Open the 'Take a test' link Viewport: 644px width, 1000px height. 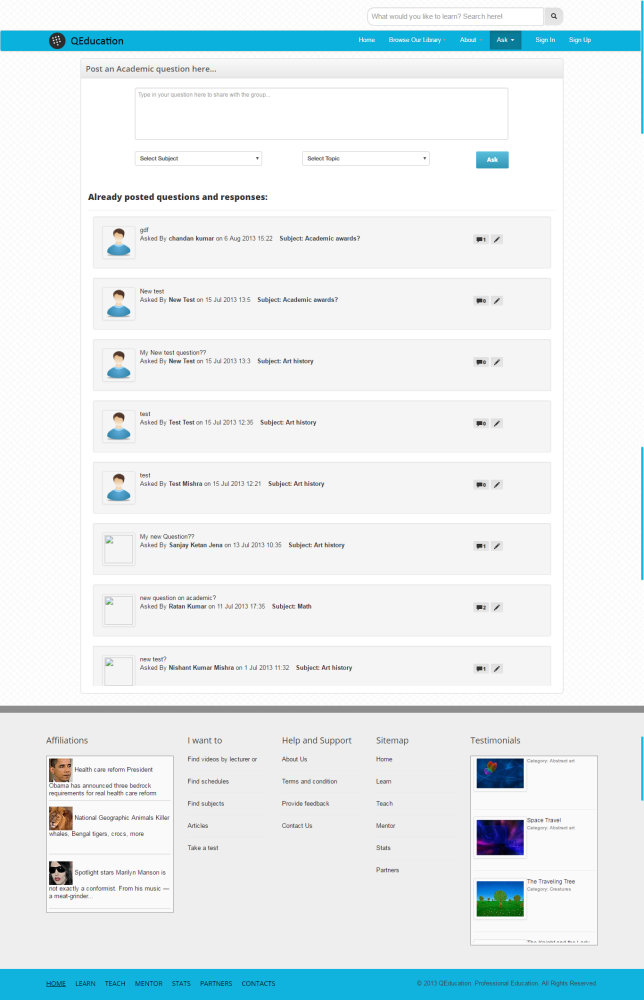[x=203, y=848]
